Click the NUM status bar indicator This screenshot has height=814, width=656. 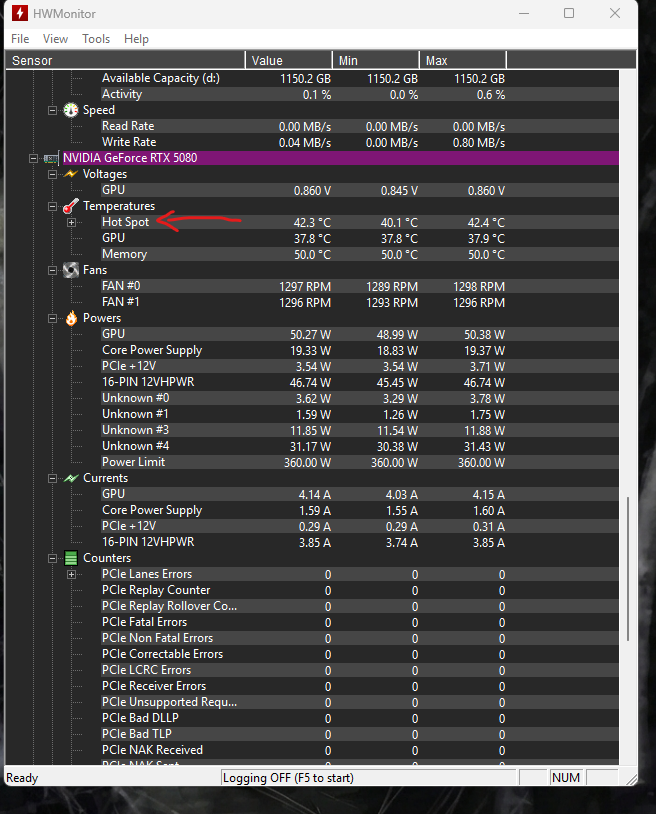tap(566, 778)
